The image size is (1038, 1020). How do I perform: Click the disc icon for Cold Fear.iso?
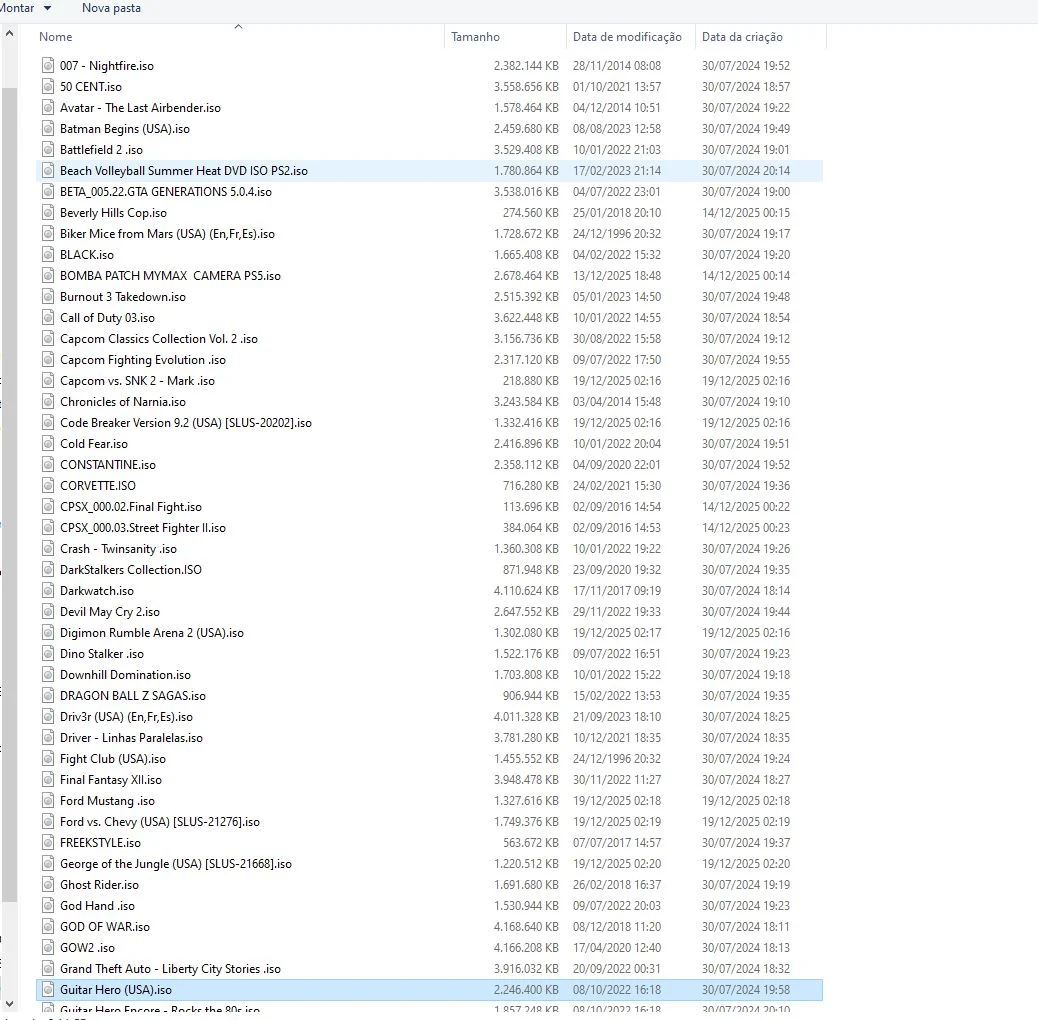(x=48, y=443)
